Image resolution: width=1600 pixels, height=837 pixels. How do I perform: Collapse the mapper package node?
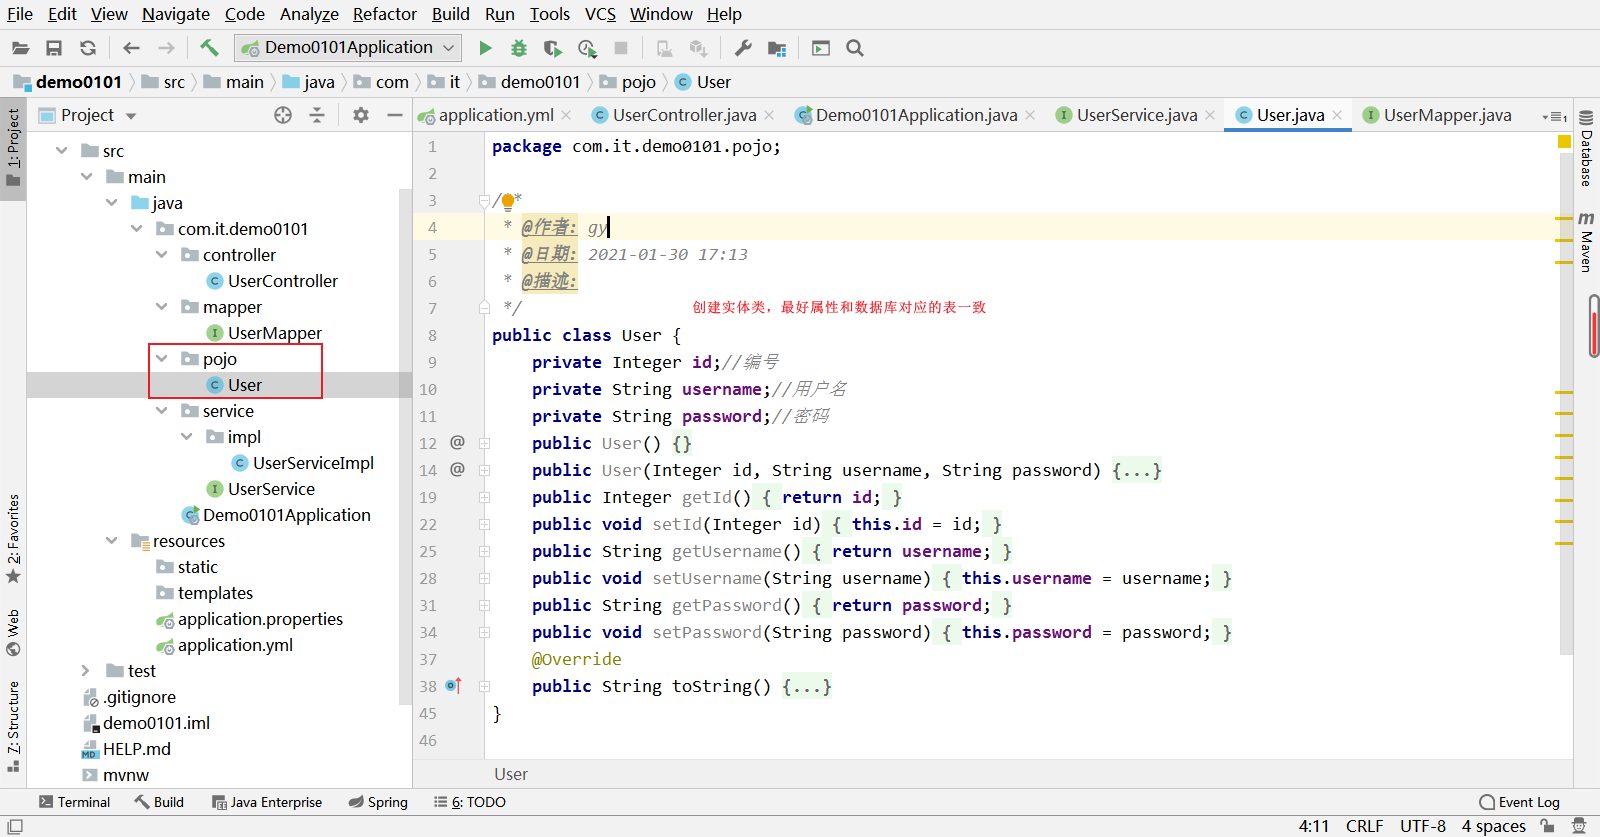coord(162,306)
